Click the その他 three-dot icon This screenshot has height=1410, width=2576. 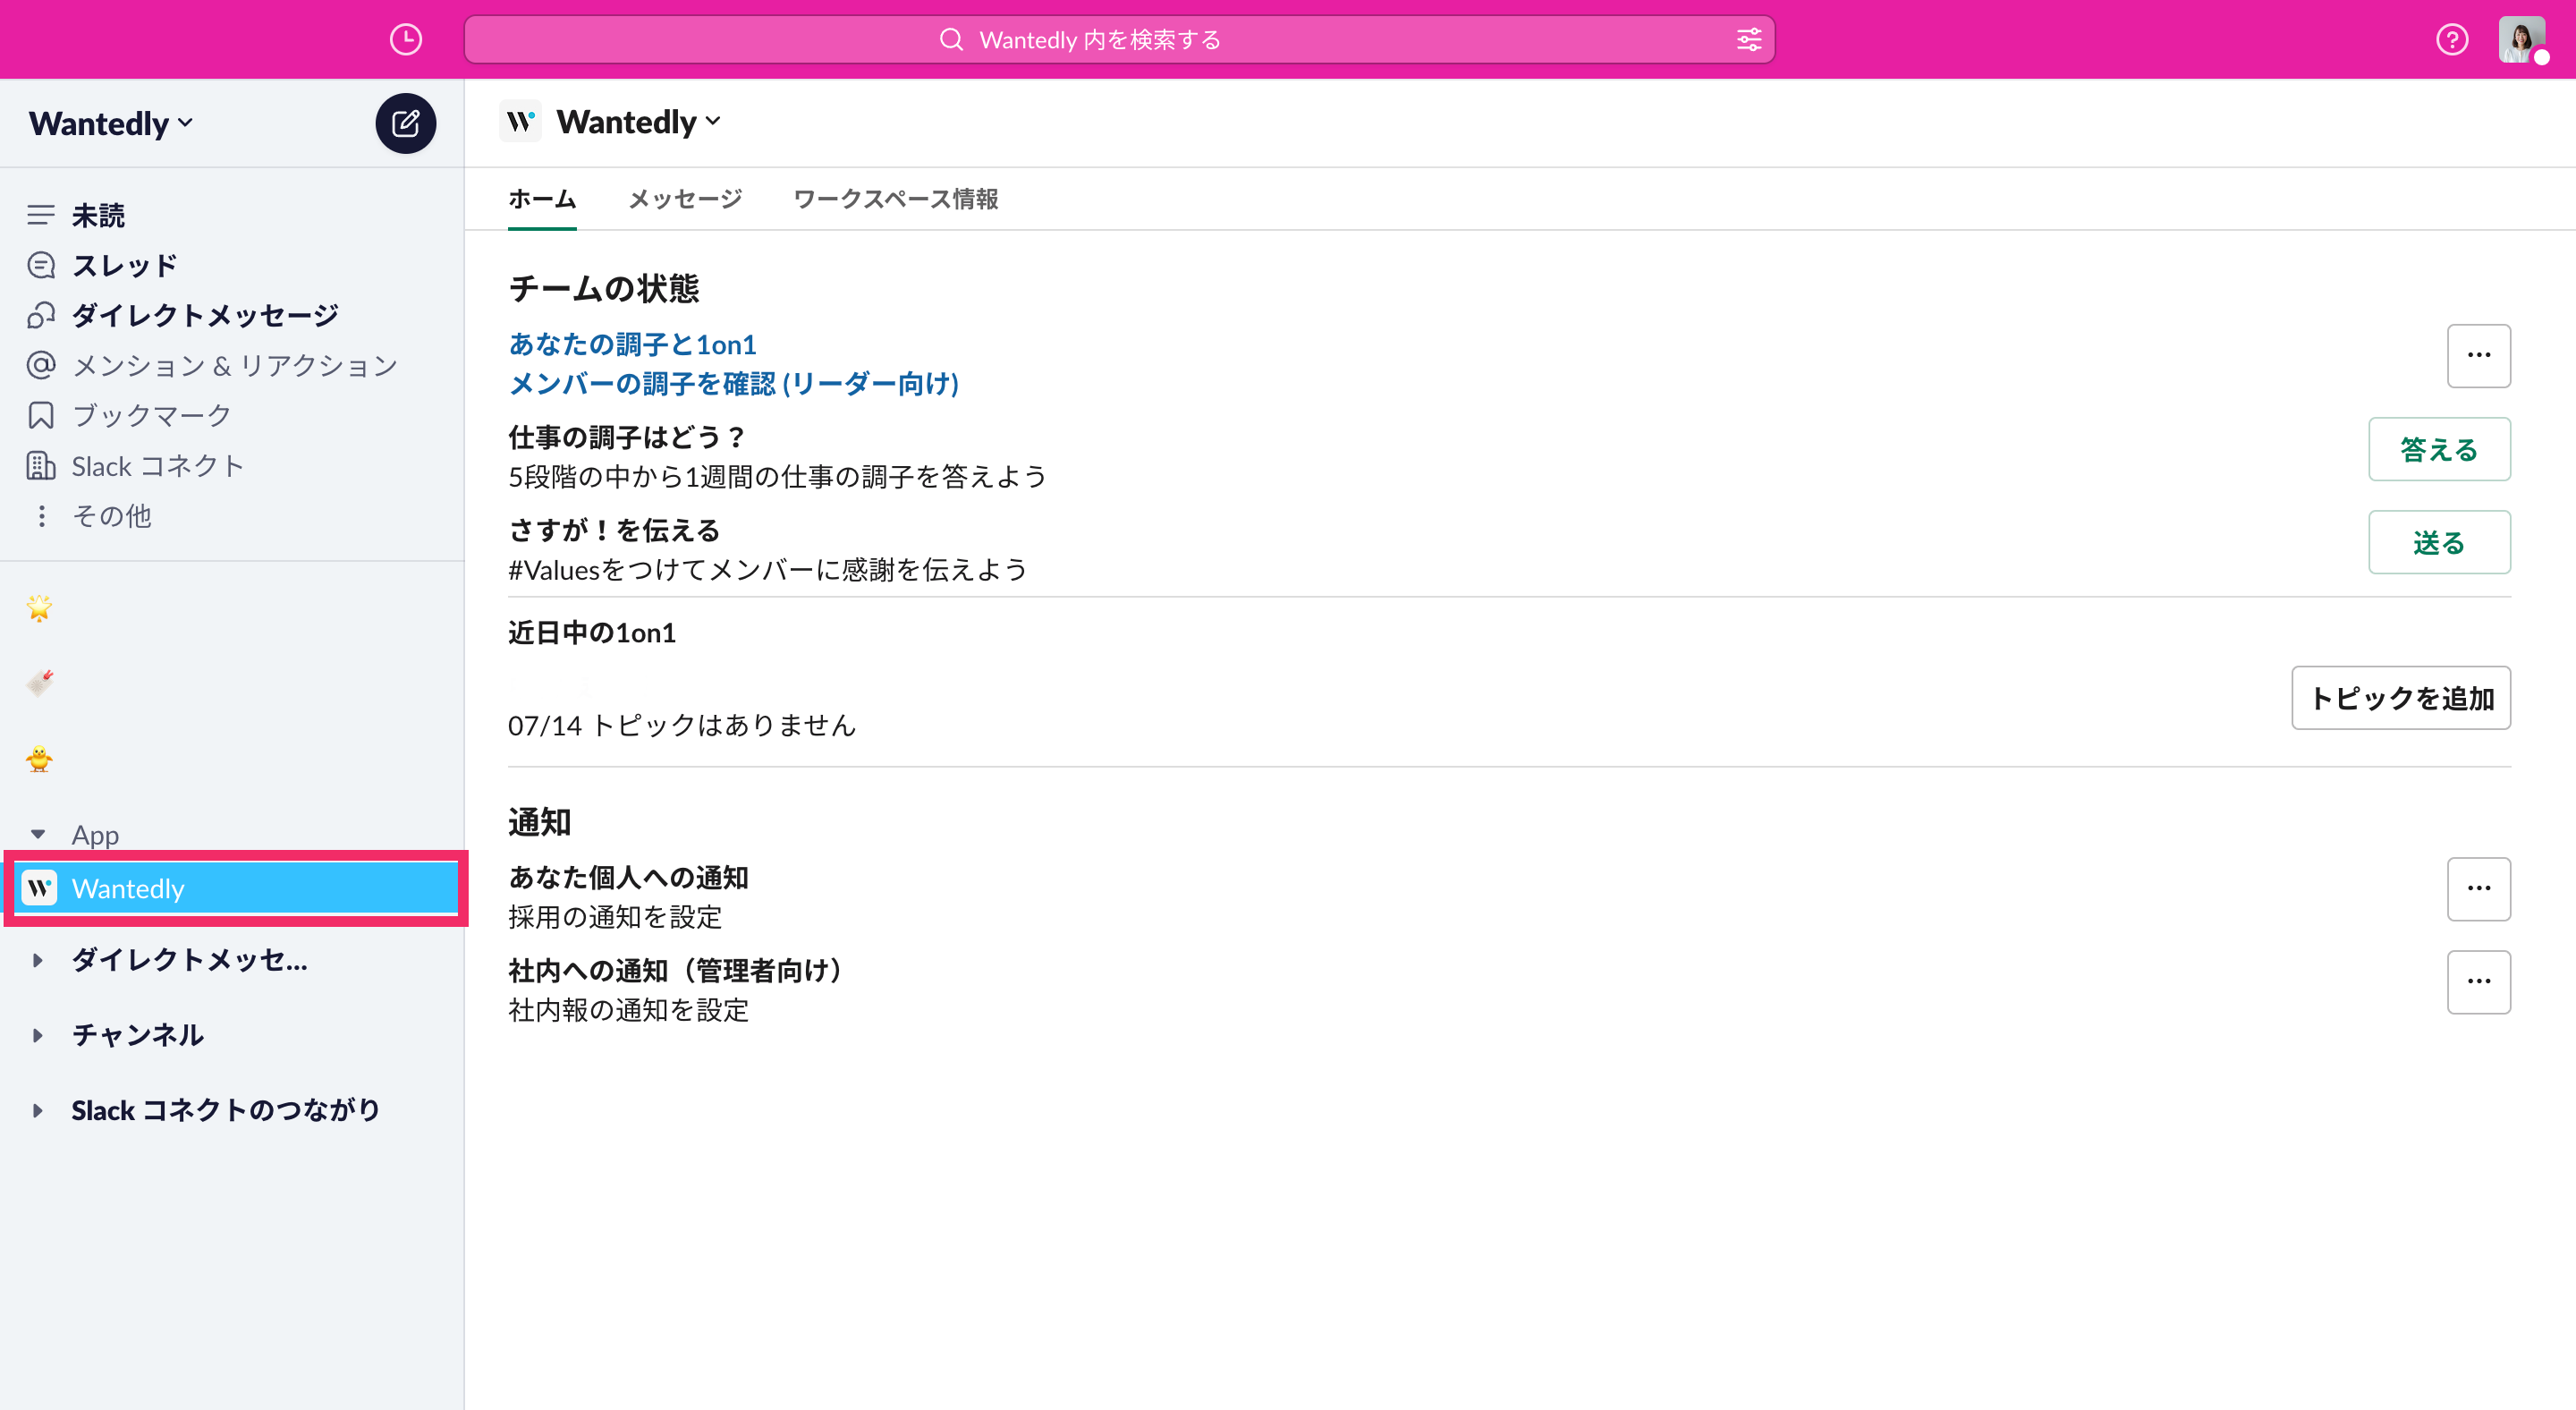41,516
